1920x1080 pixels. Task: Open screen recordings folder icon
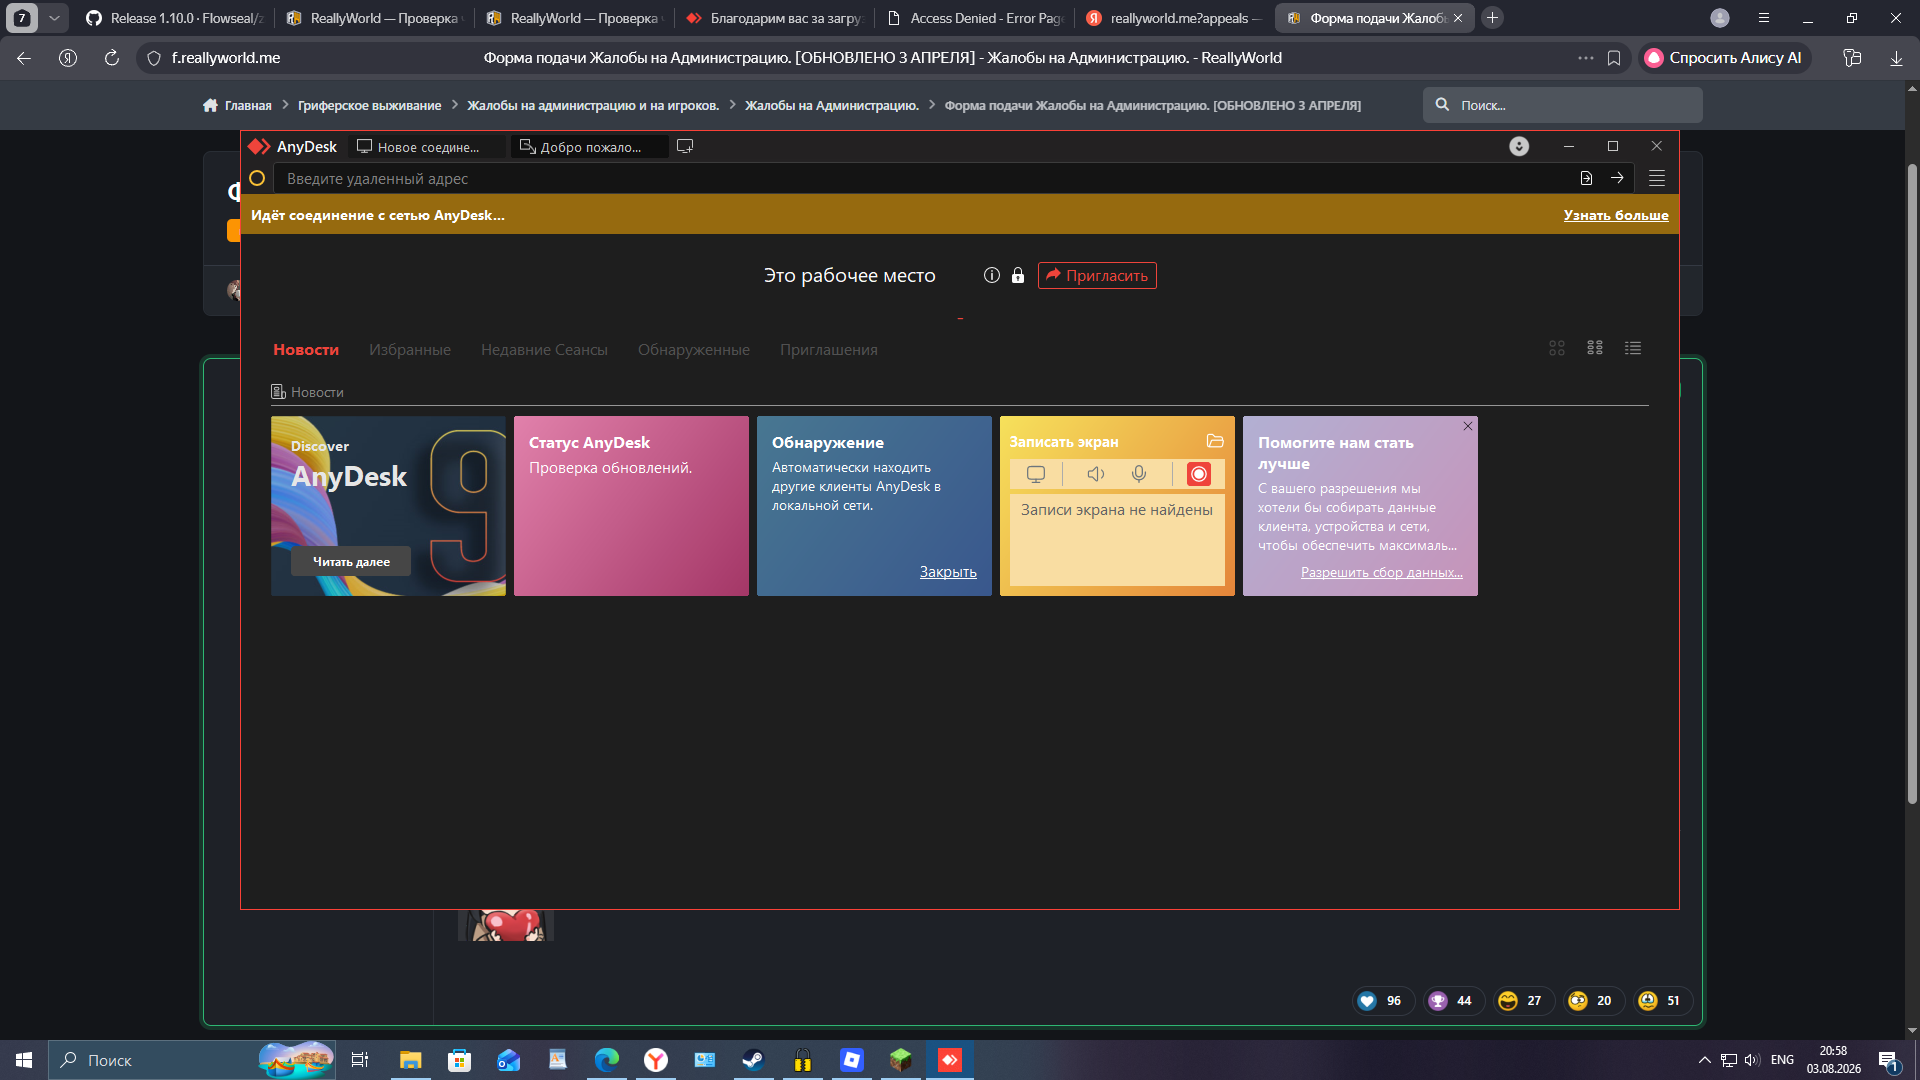[1215, 441]
